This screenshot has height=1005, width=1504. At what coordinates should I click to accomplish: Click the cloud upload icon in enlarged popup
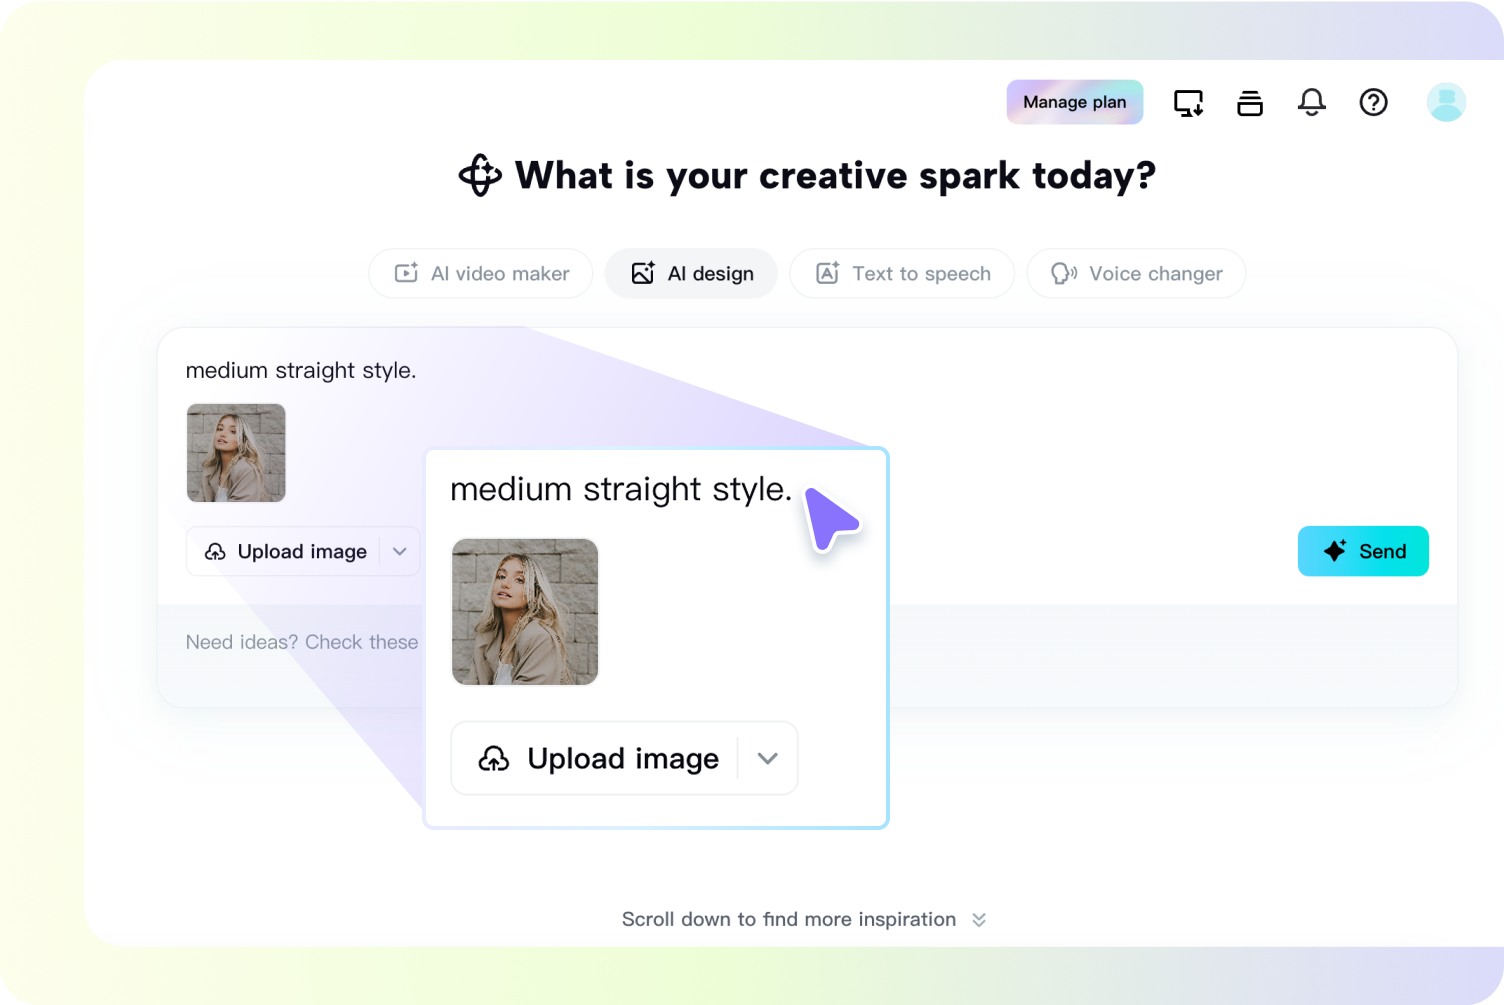click(x=494, y=759)
